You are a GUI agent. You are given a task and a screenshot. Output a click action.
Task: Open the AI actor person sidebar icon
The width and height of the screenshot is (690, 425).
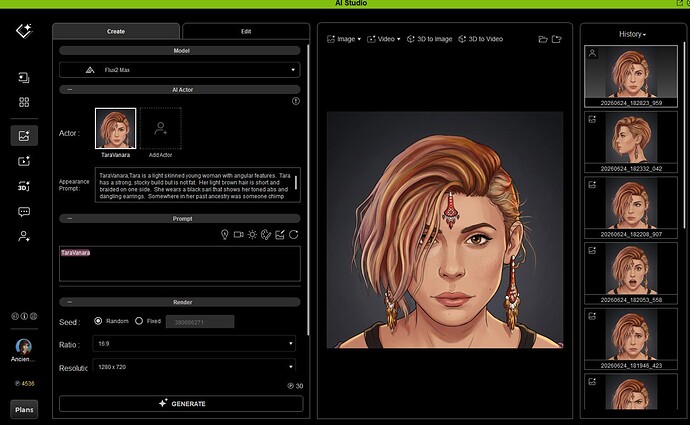click(x=24, y=236)
